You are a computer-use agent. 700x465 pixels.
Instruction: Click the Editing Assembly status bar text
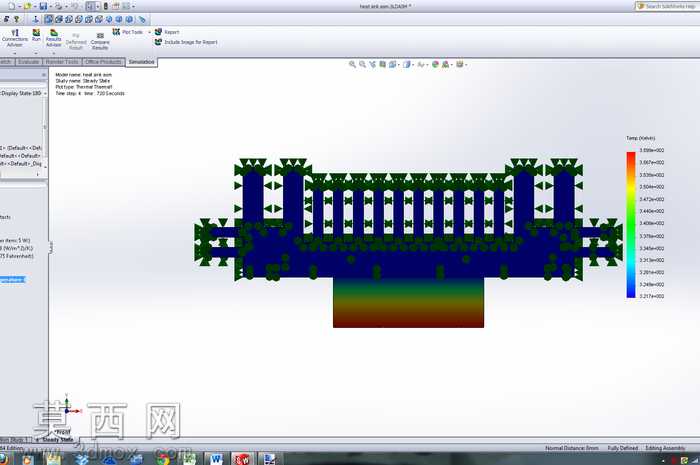[665, 448]
